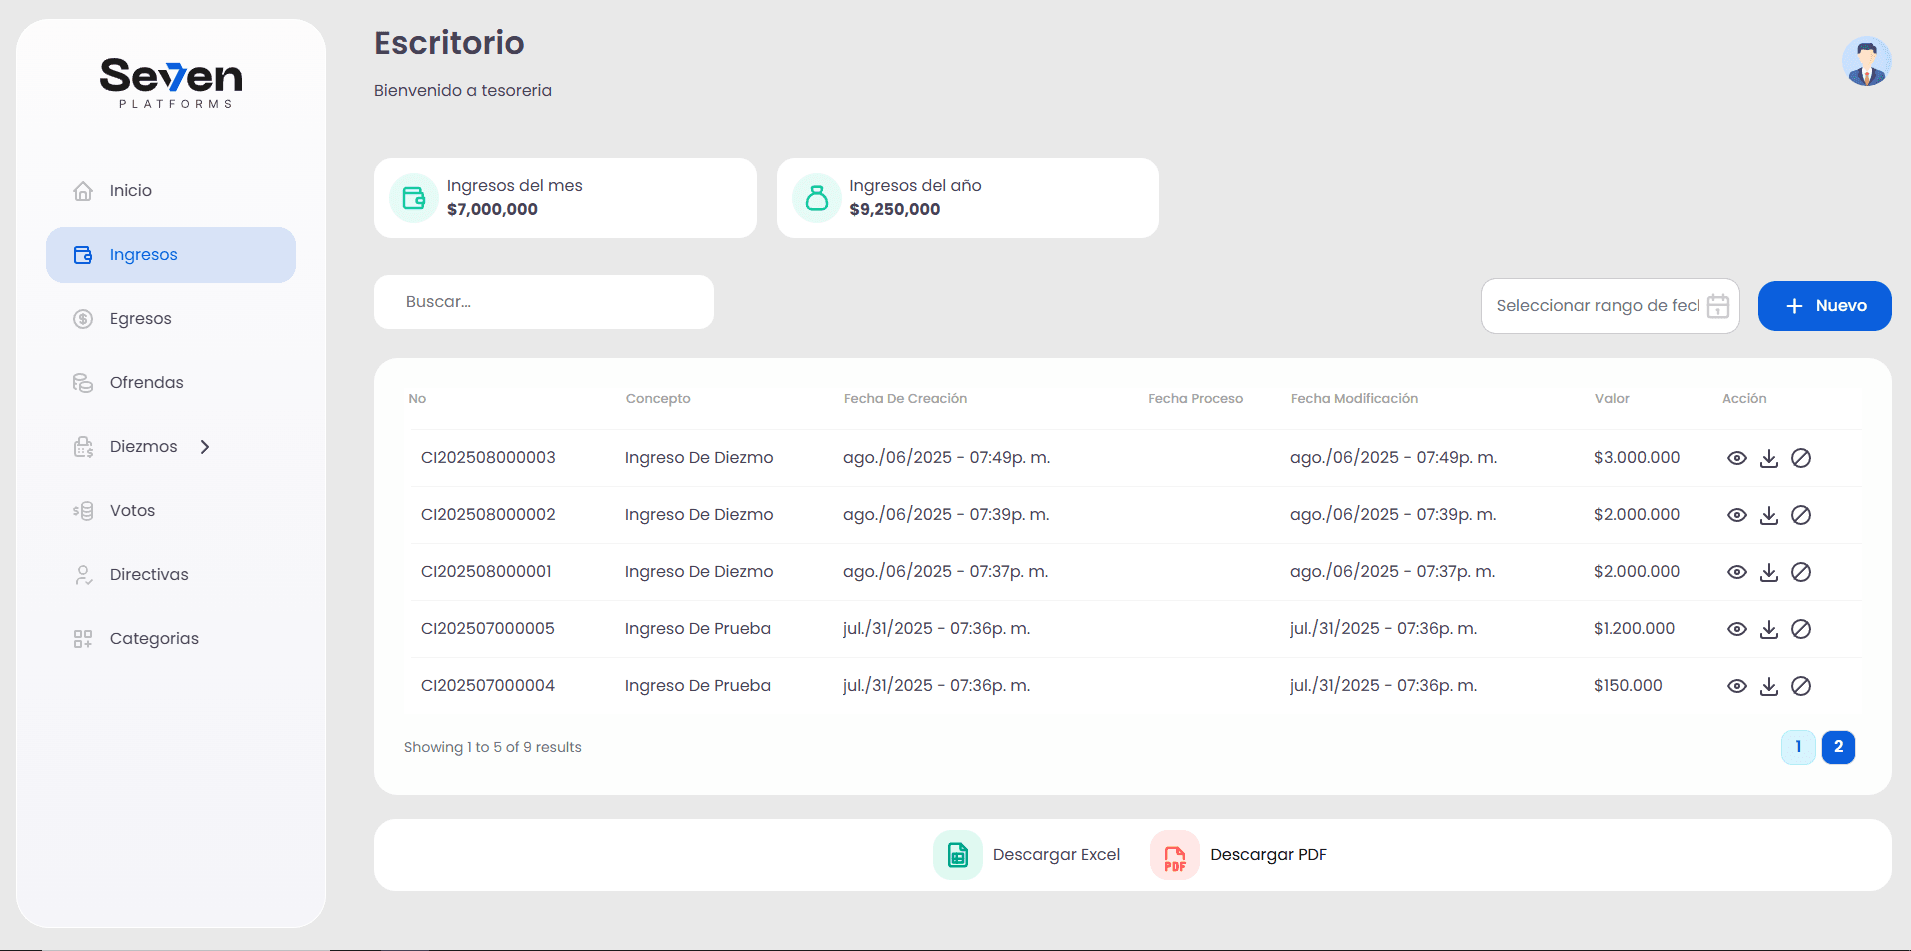Click the $1.200.000 value cell
This screenshot has width=1911, height=951.
[x=1634, y=629]
